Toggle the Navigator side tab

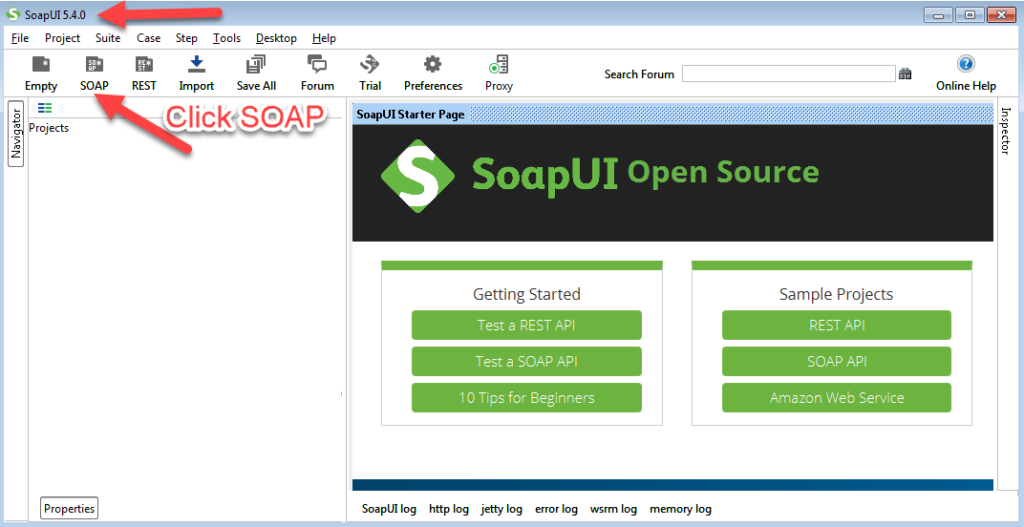tap(16, 133)
